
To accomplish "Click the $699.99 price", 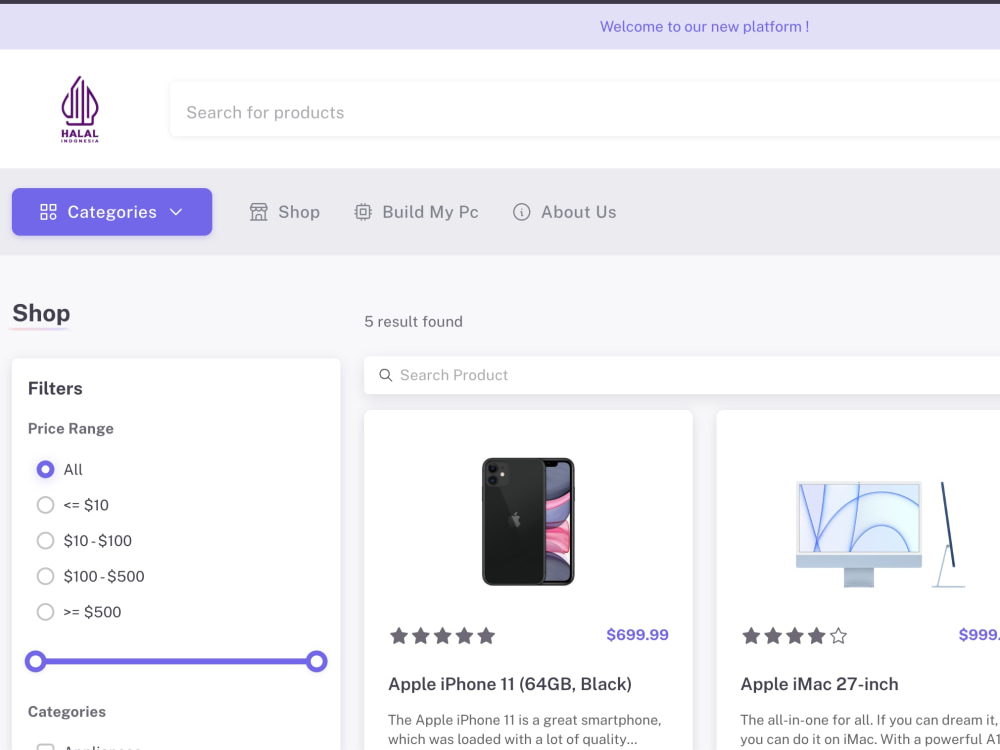I will [637, 635].
